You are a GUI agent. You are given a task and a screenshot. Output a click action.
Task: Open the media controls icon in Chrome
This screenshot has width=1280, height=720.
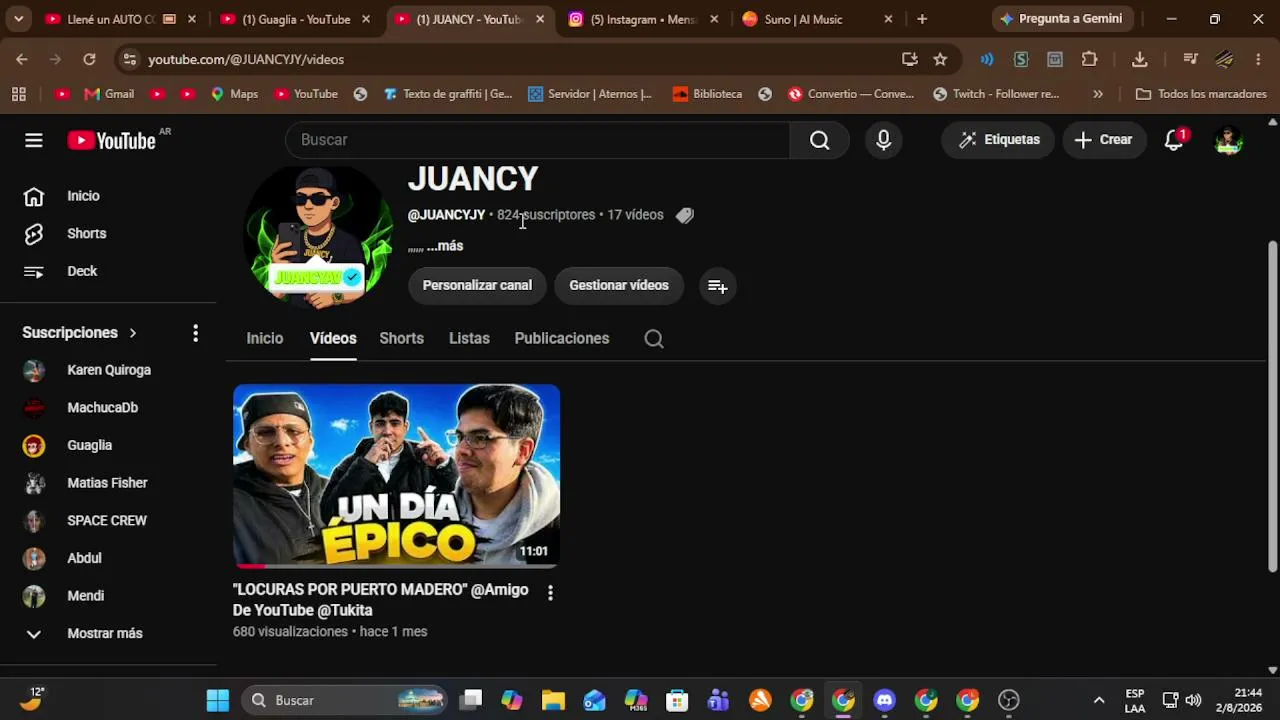tap(1190, 59)
